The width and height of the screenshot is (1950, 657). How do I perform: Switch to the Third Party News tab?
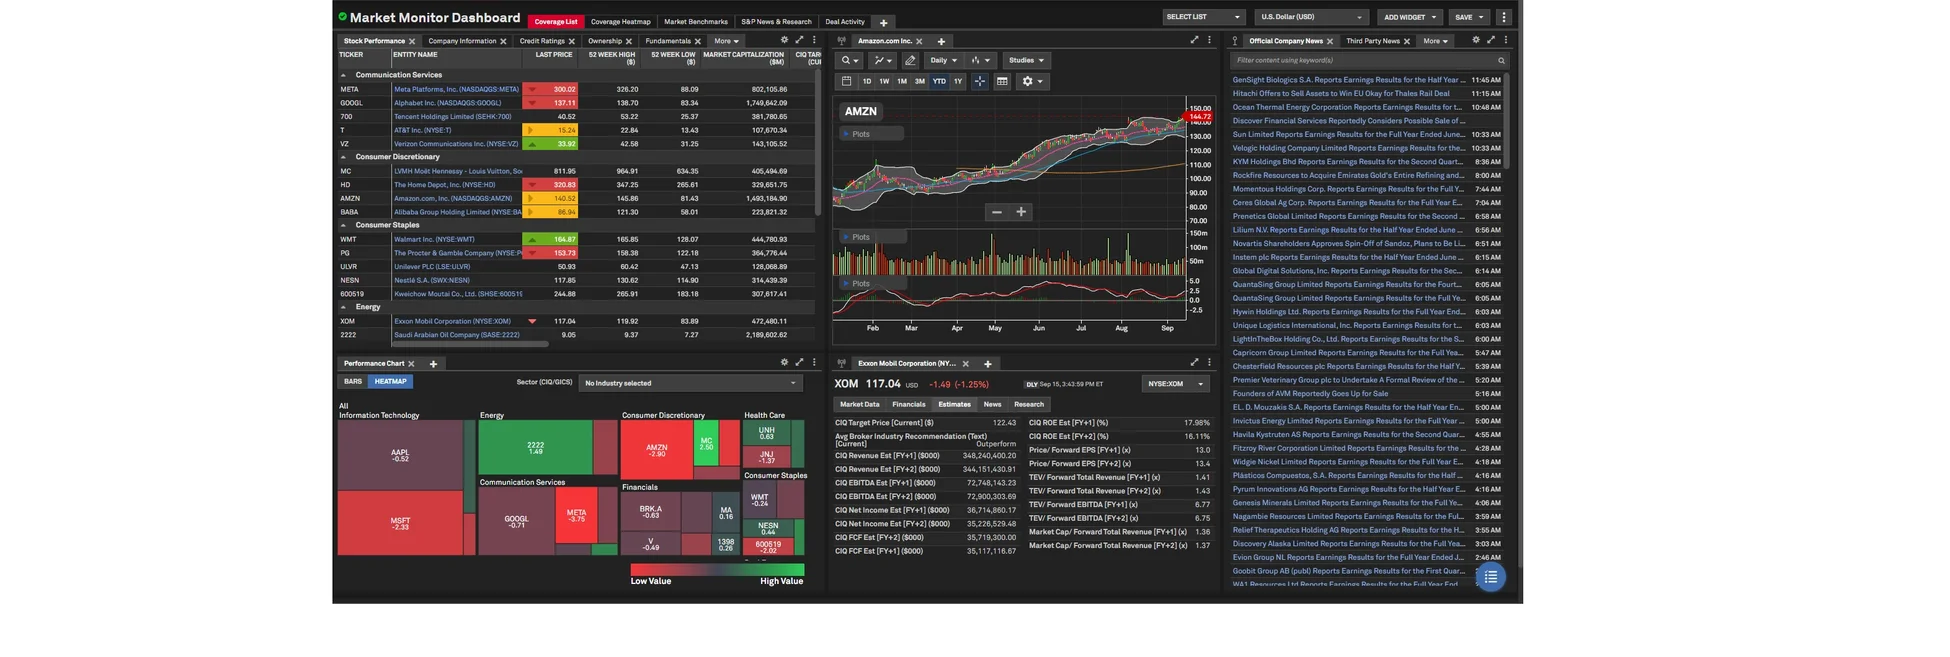pos(1373,41)
